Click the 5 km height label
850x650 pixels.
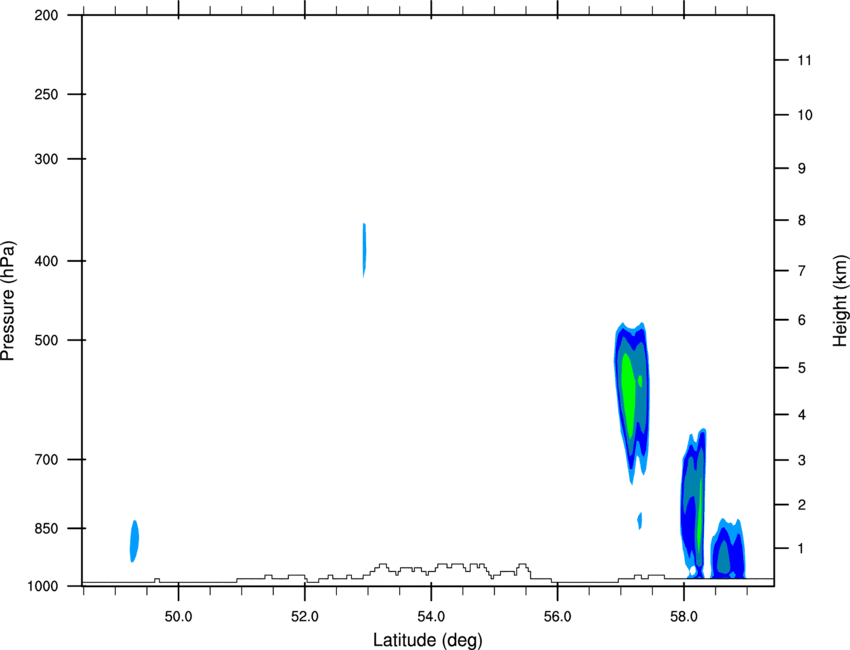(802, 368)
